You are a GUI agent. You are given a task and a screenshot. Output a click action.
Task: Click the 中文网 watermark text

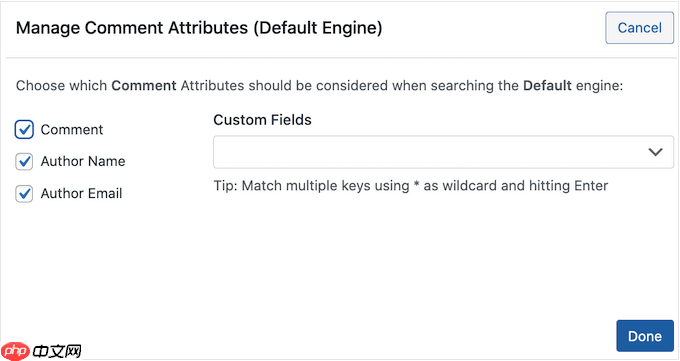click(x=57, y=351)
